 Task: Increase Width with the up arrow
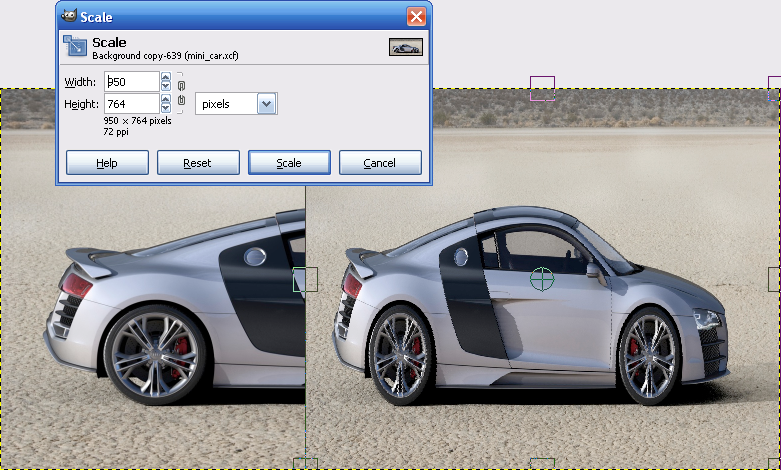click(166, 77)
